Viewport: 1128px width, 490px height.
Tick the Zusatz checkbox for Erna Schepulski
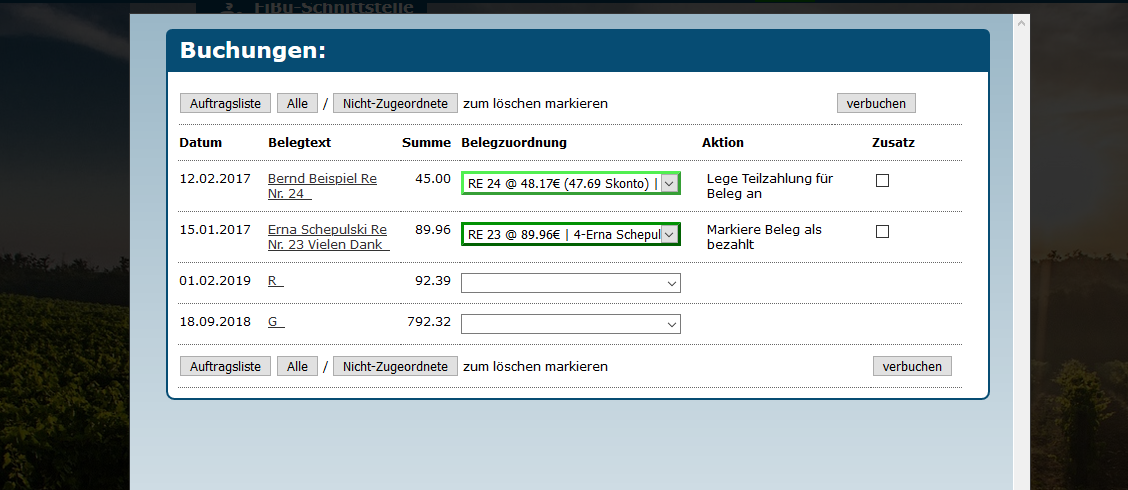882,231
